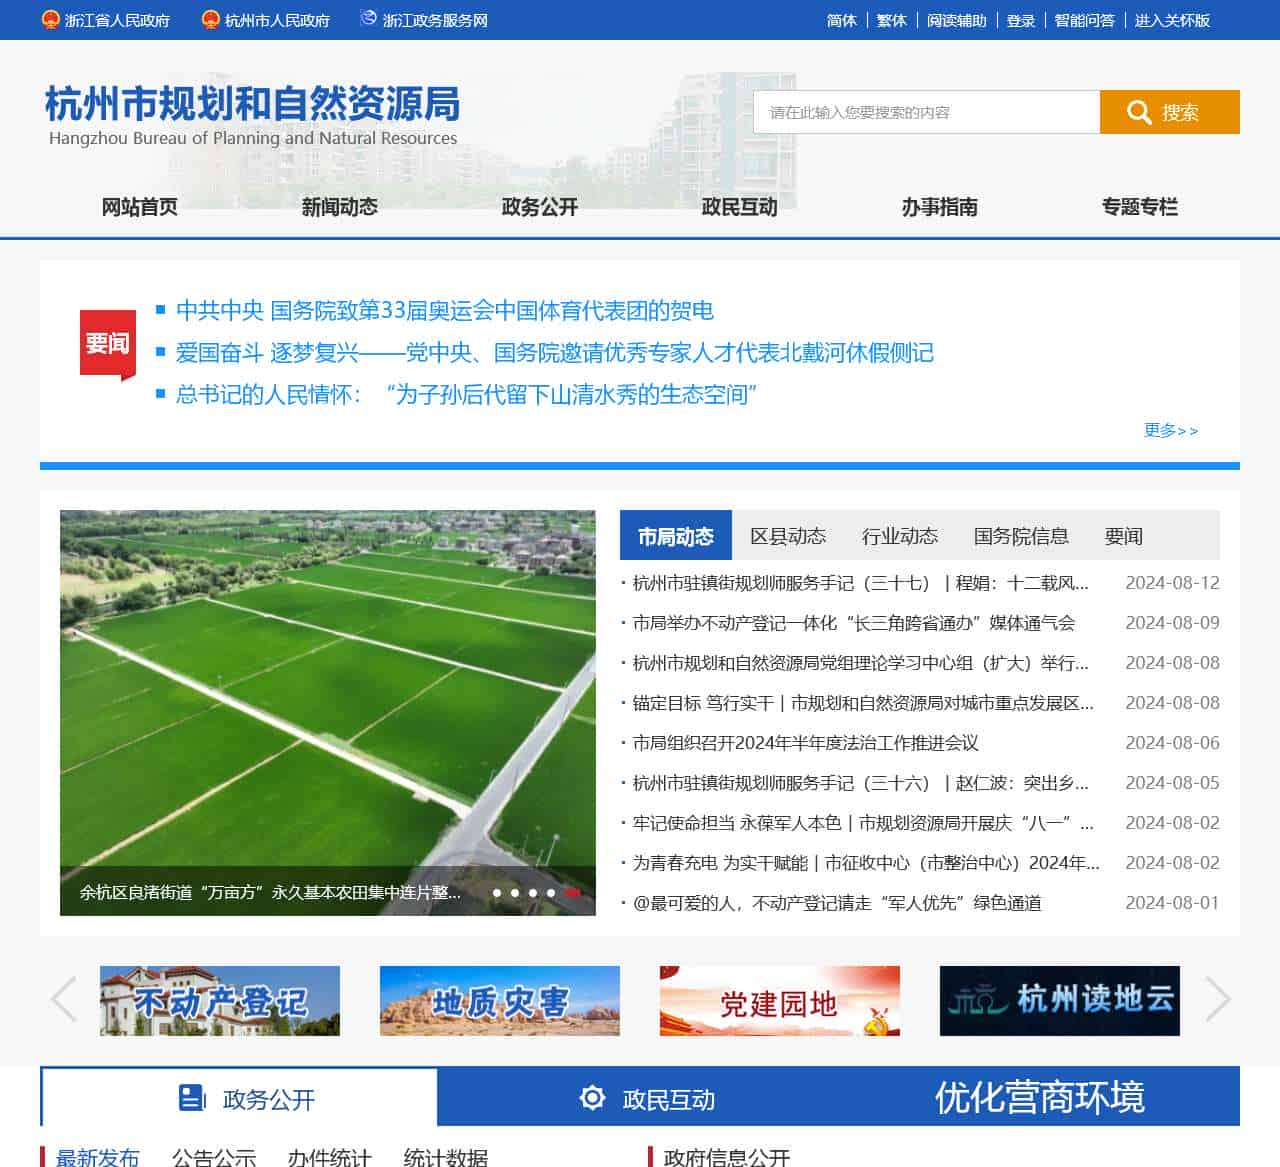Open 办事指南 navigation item

[940, 207]
